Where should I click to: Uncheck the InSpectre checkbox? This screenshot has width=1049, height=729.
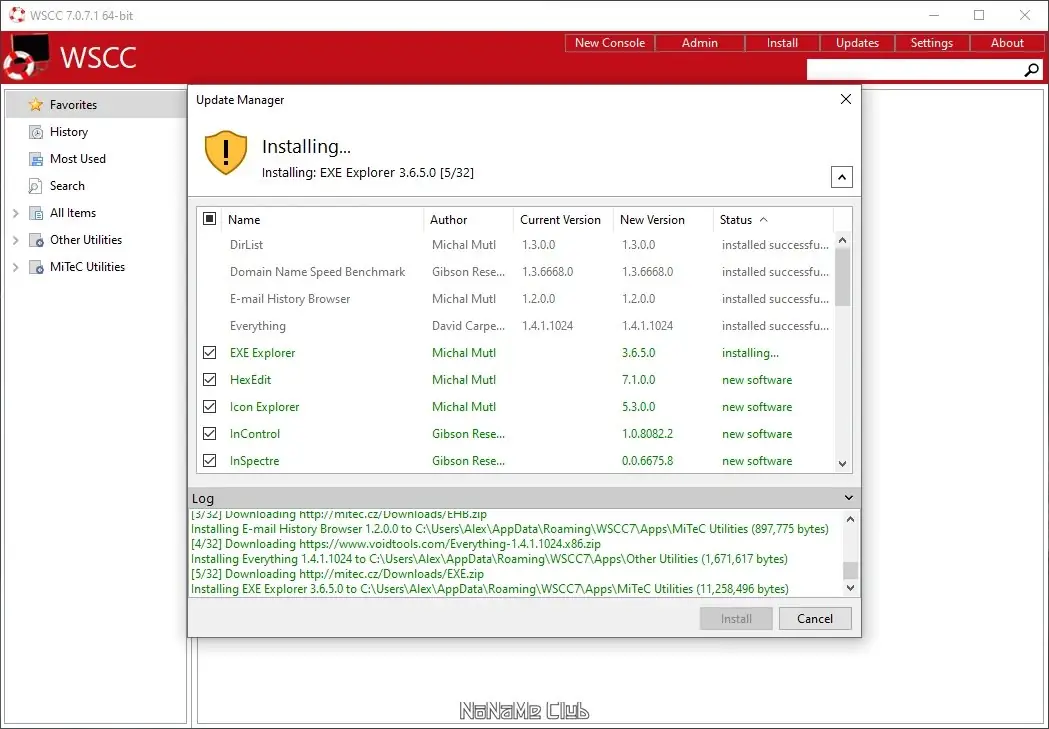[209, 461]
